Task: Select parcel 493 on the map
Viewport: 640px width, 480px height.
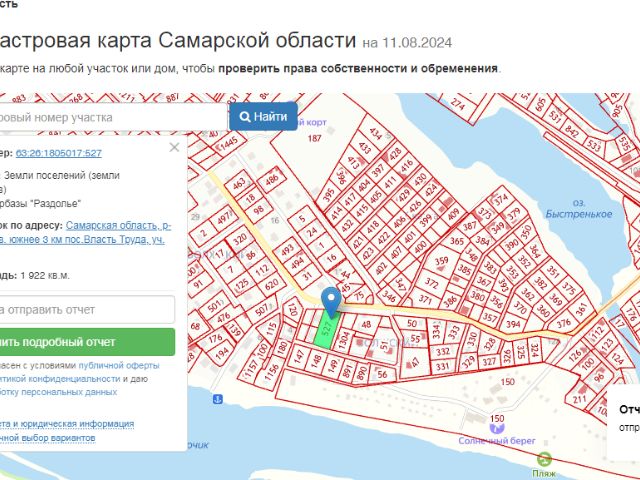Action: point(287,249)
